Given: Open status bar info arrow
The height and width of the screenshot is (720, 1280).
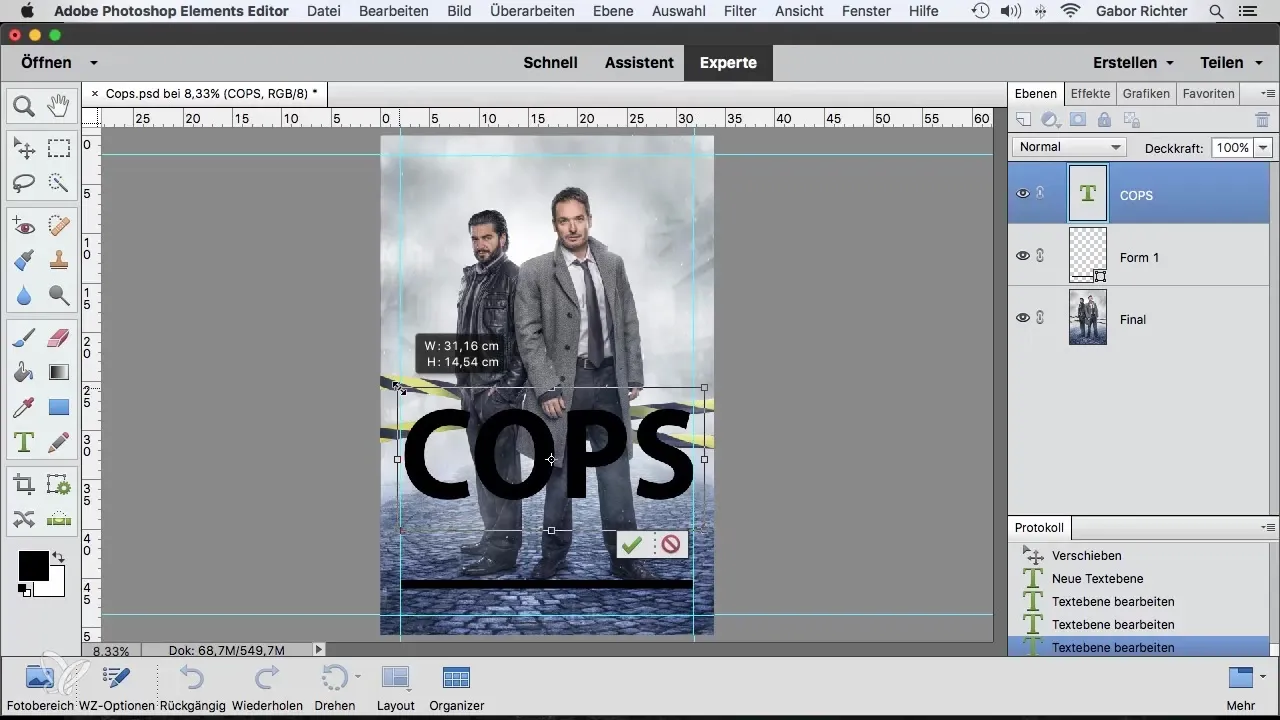Looking at the screenshot, I should (319, 649).
